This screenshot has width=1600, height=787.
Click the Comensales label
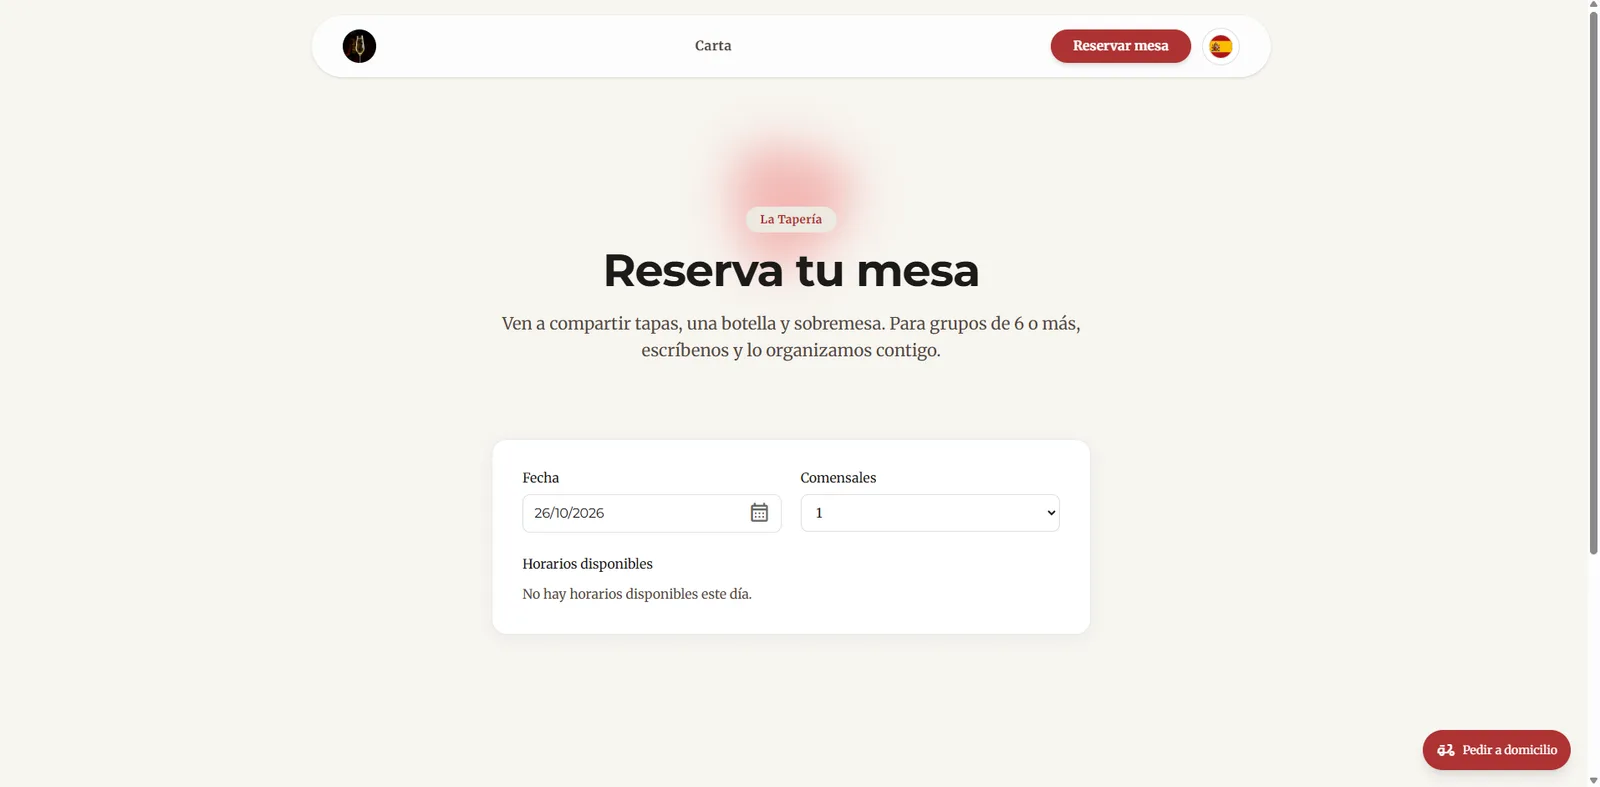click(838, 478)
